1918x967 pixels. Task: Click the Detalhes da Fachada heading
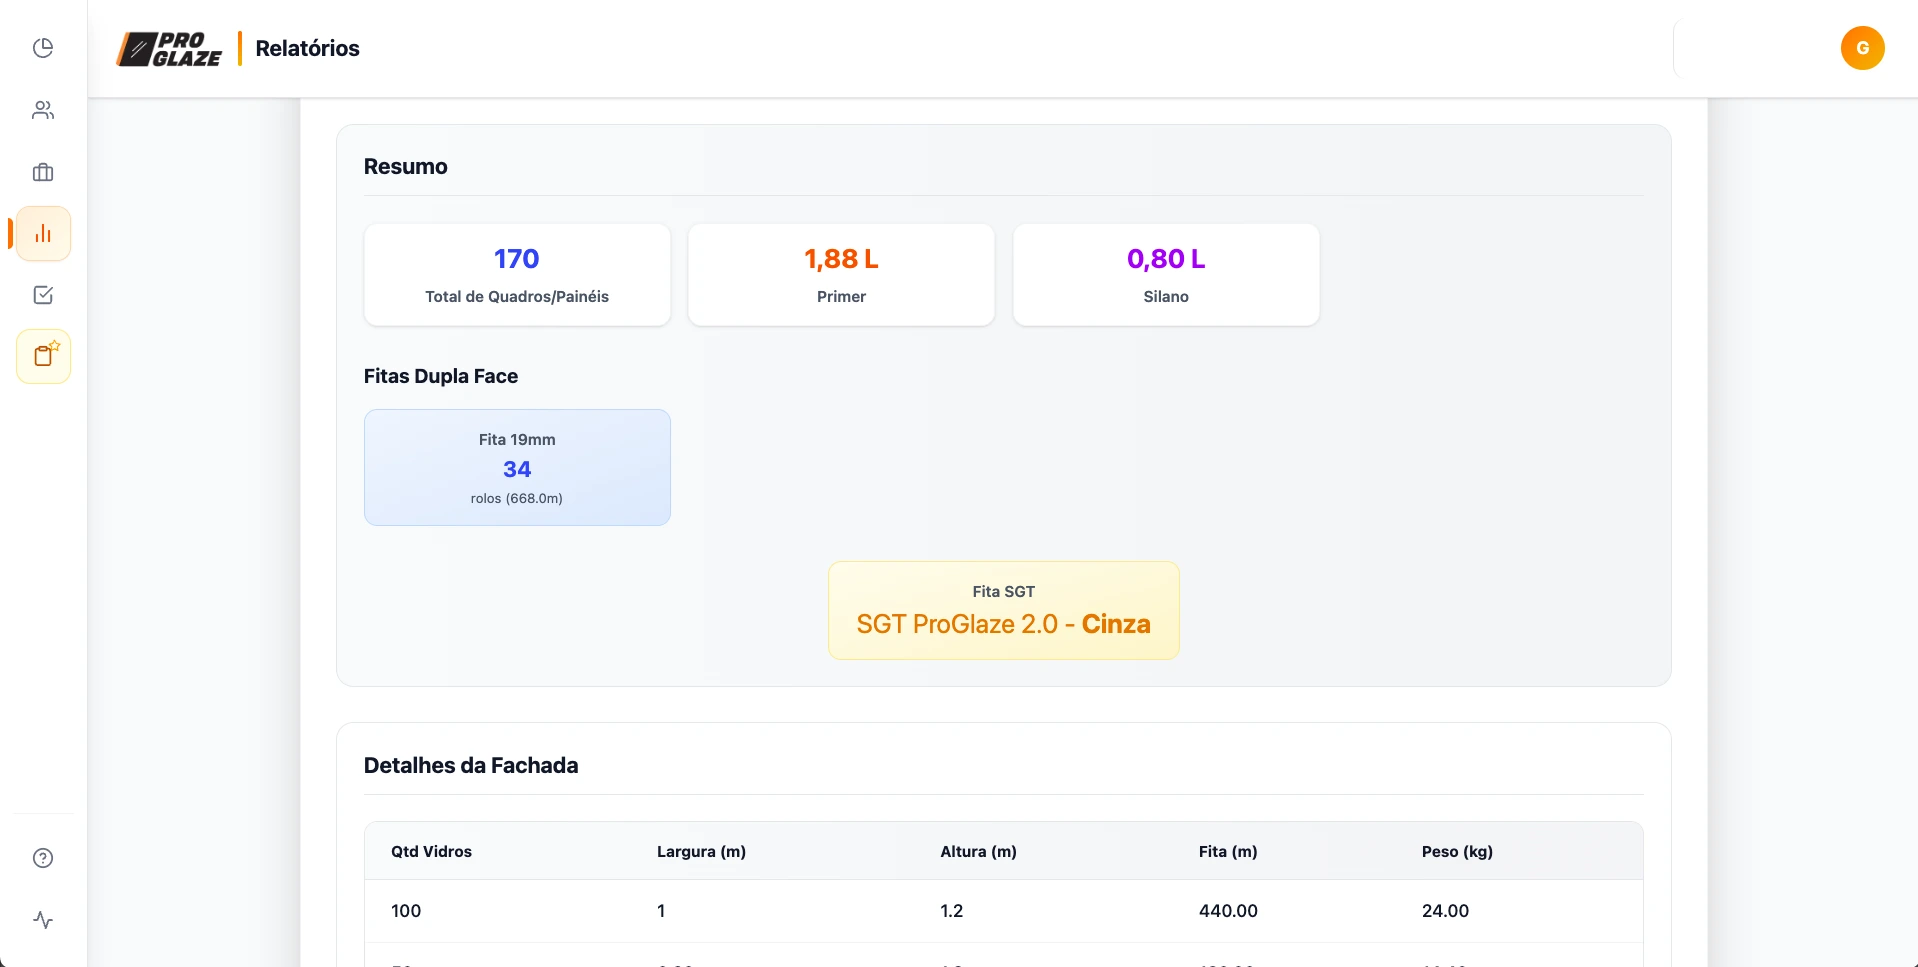pyautogui.click(x=470, y=765)
